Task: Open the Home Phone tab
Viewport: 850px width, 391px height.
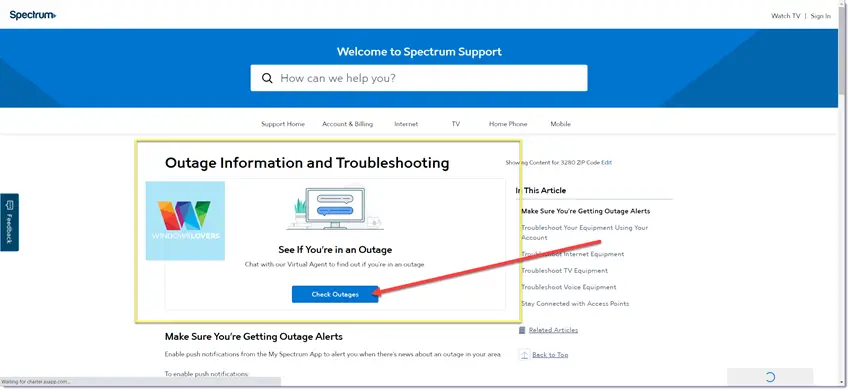Action: (x=508, y=124)
